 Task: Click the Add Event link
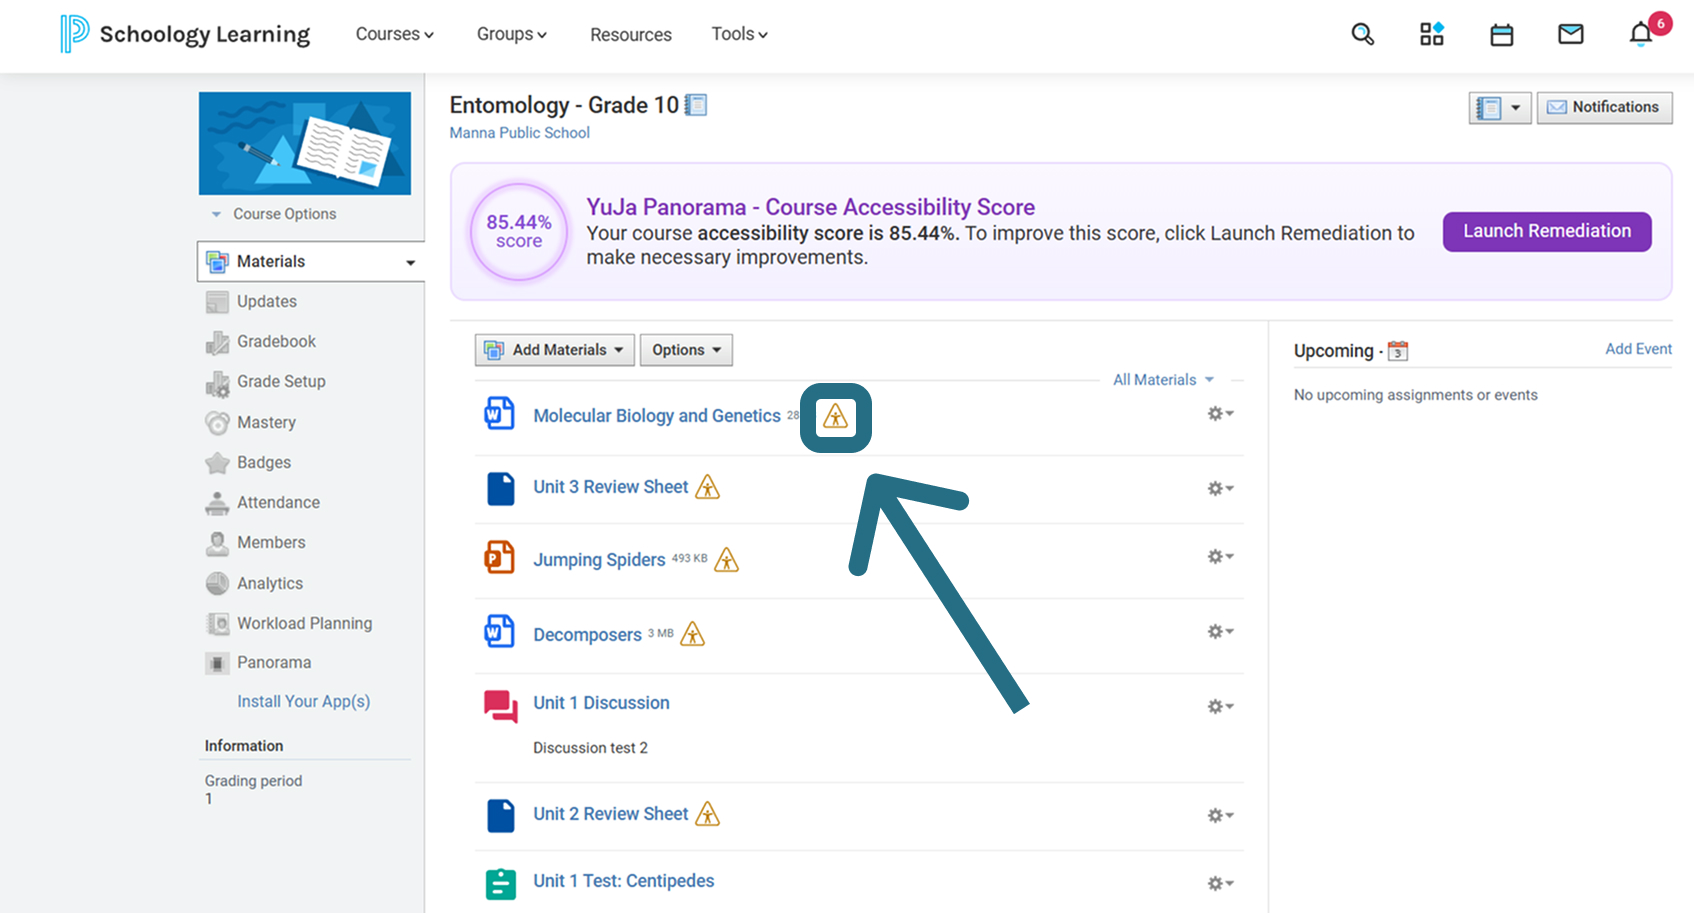(1638, 349)
